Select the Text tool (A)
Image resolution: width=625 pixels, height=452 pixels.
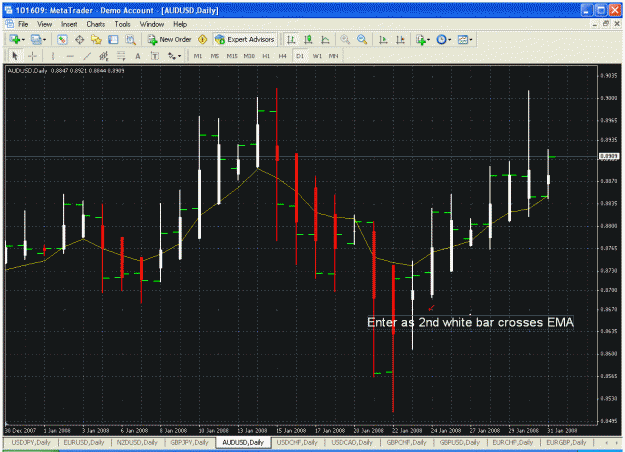tap(138, 56)
